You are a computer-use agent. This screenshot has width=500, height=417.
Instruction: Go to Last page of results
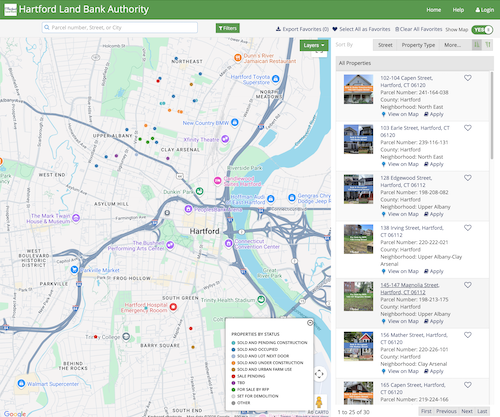[482, 411]
